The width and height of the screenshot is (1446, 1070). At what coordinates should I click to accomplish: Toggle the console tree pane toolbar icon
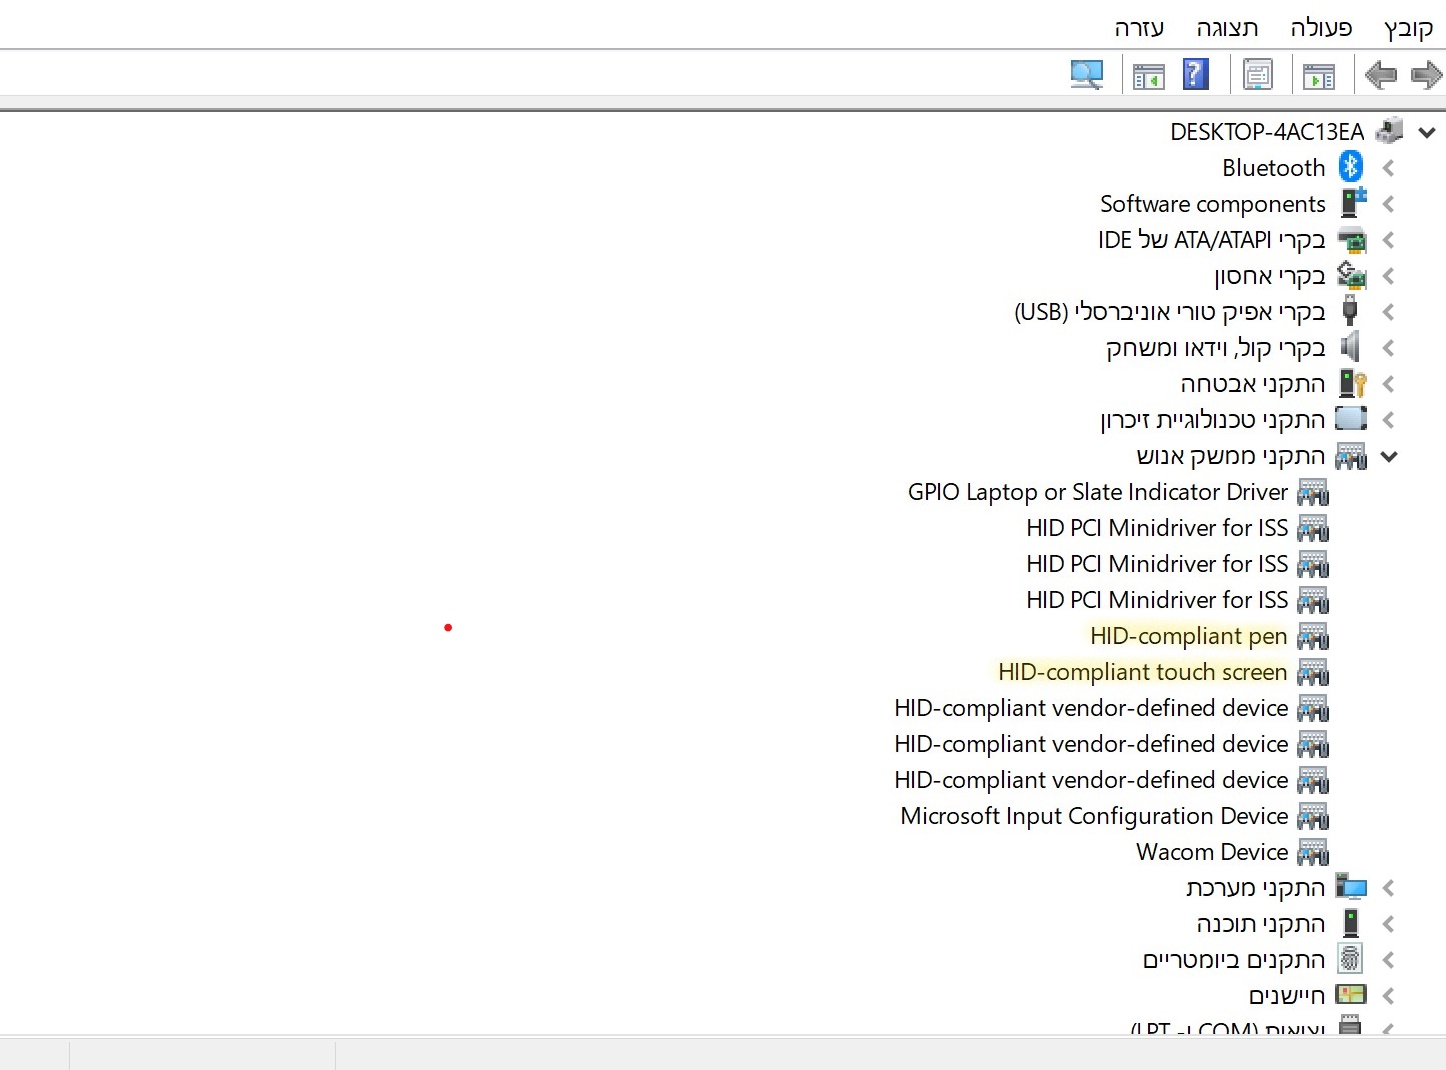1319,75
